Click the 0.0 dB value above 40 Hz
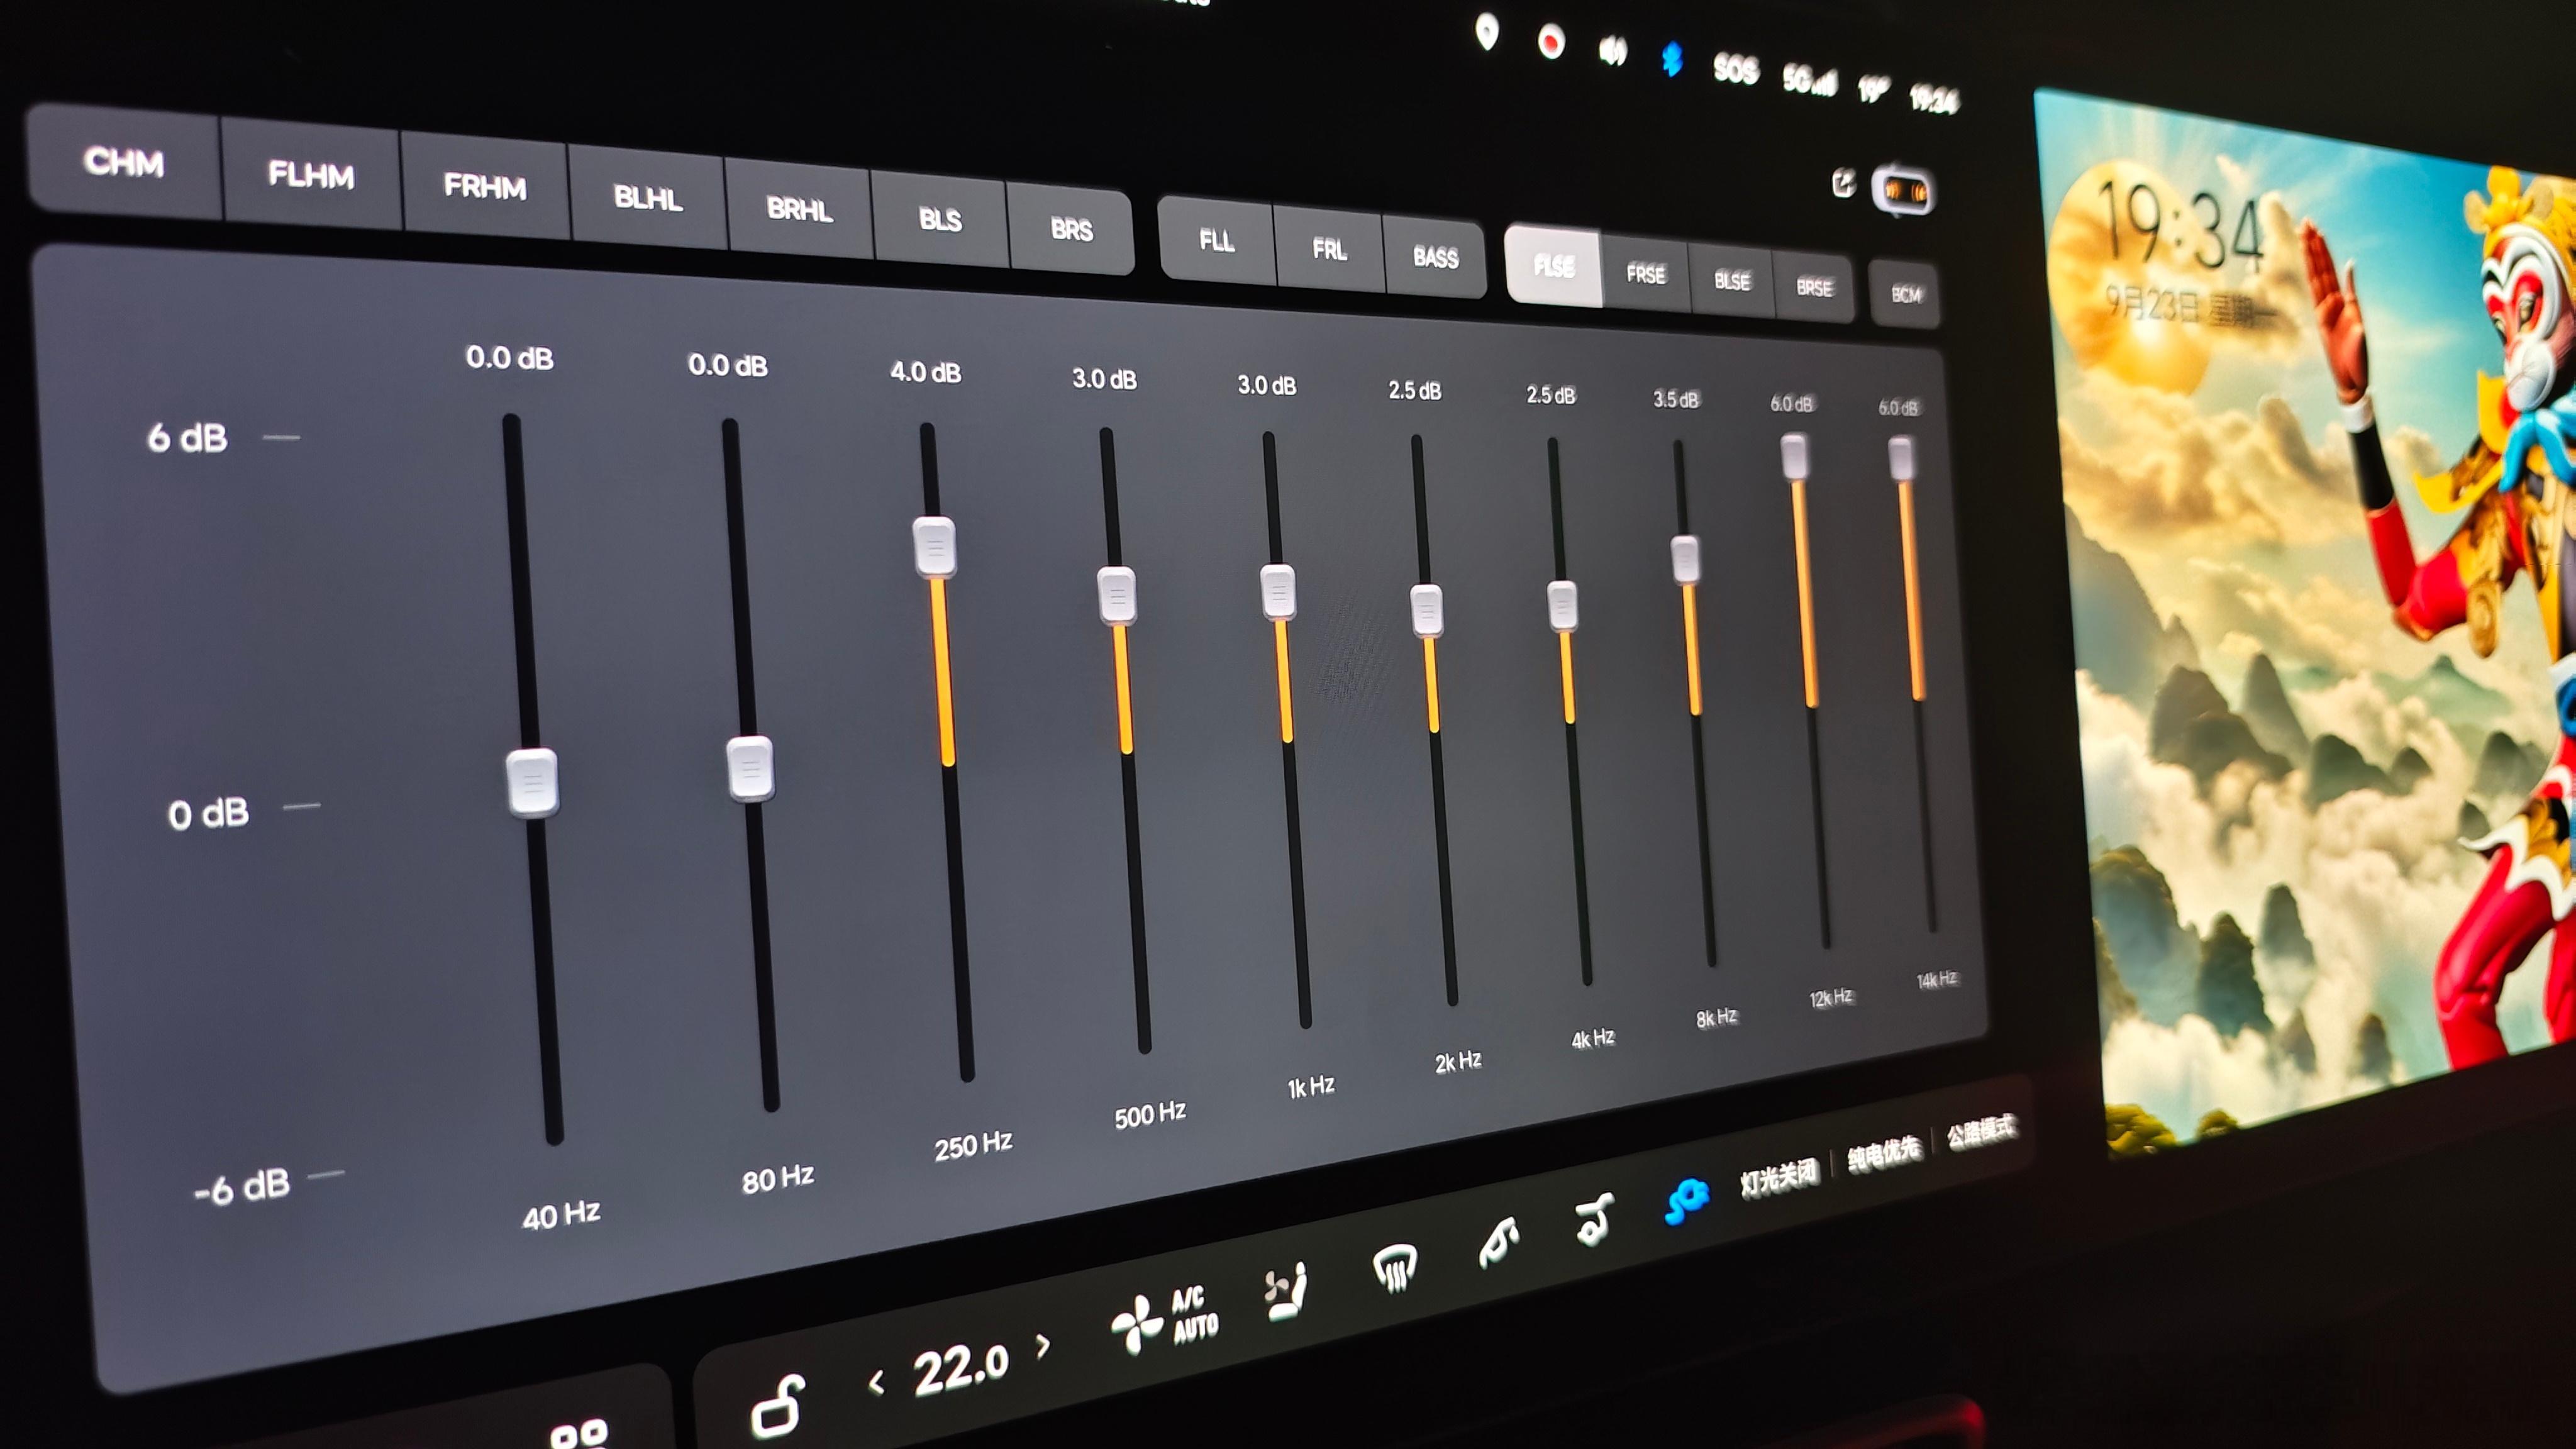The width and height of the screenshot is (2576, 1449). pos(509,357)
